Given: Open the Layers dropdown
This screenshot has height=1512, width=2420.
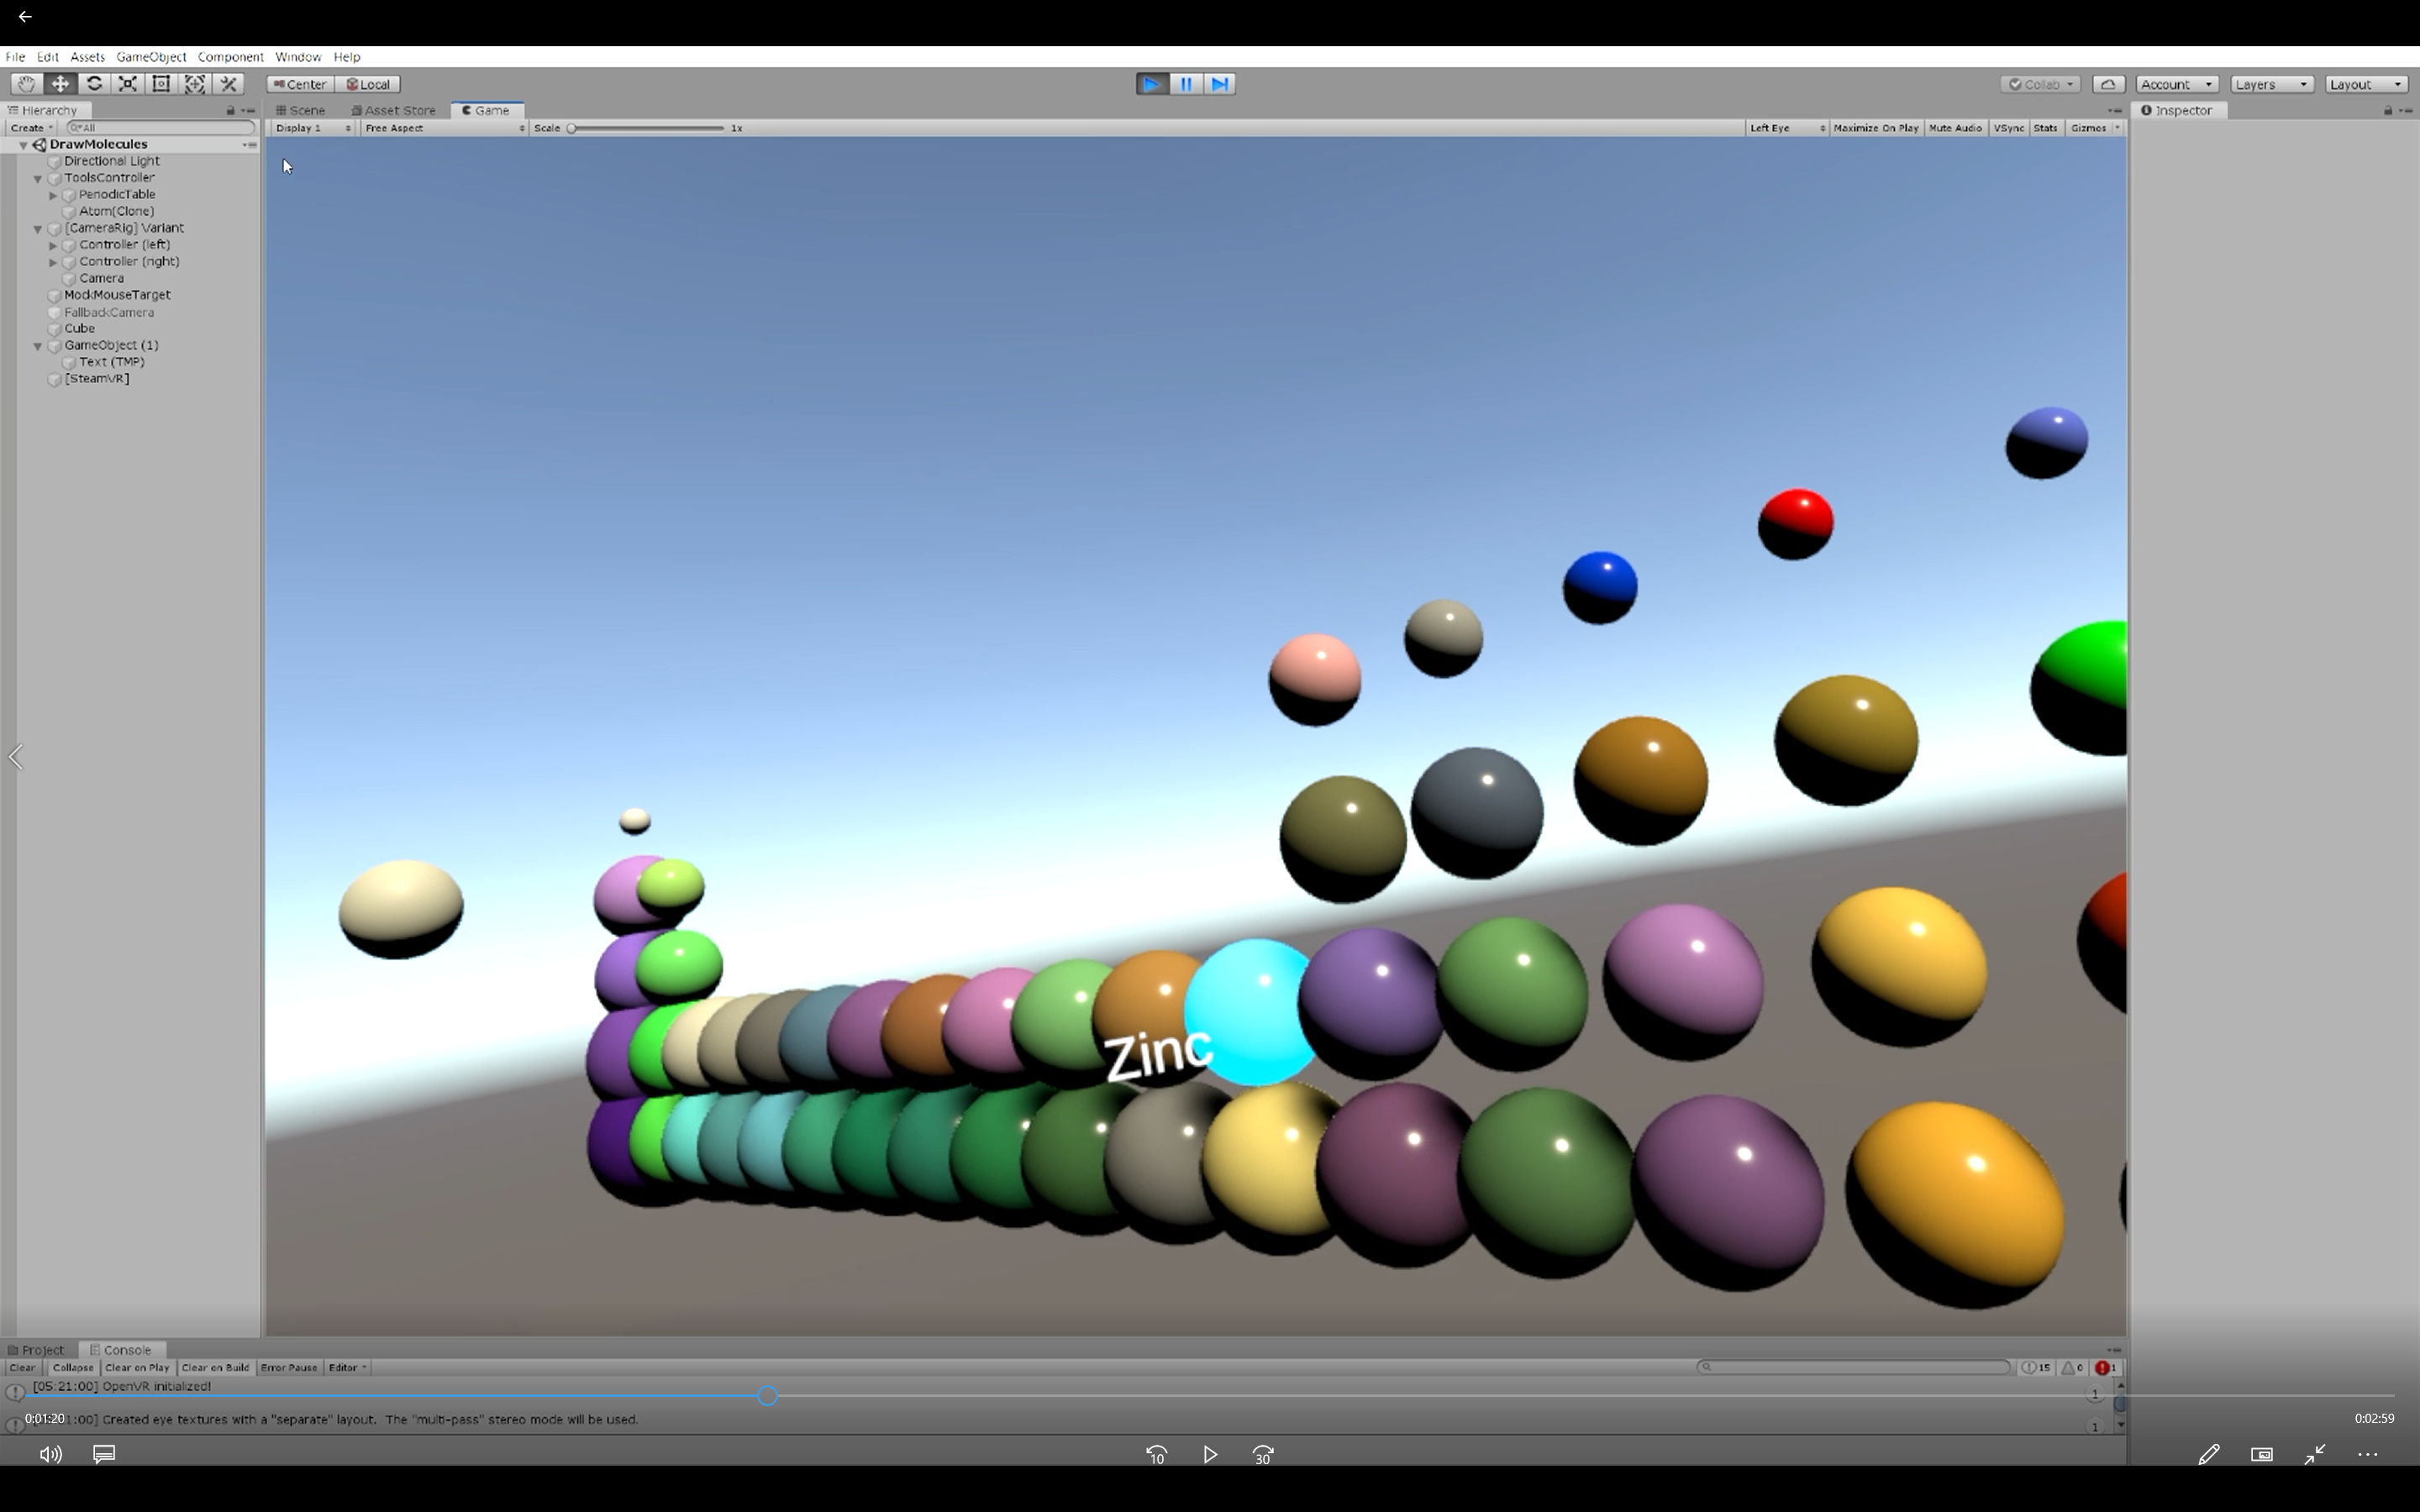Looking at the screenshot, I should (x=2271, y=84).
